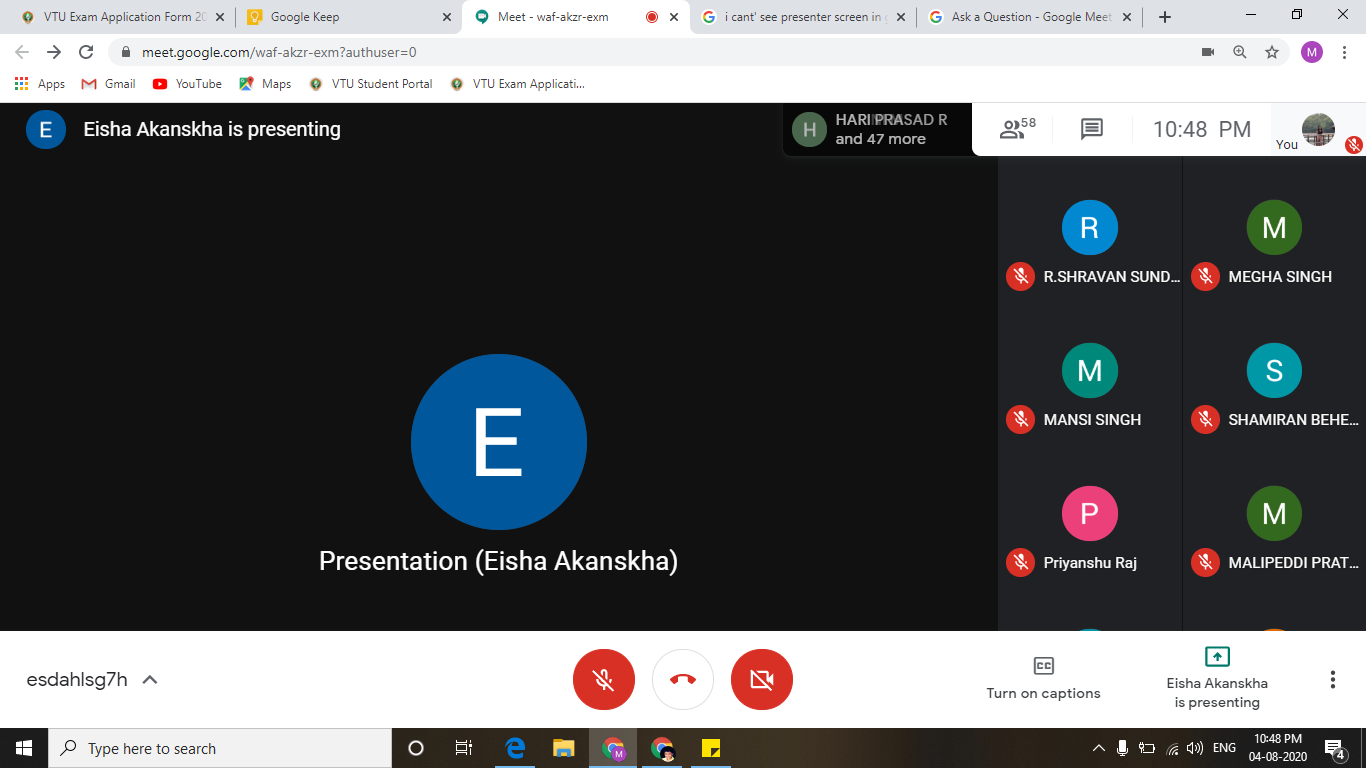Click muted mic icon beside MANSI SINGH

click(1020, 419)
